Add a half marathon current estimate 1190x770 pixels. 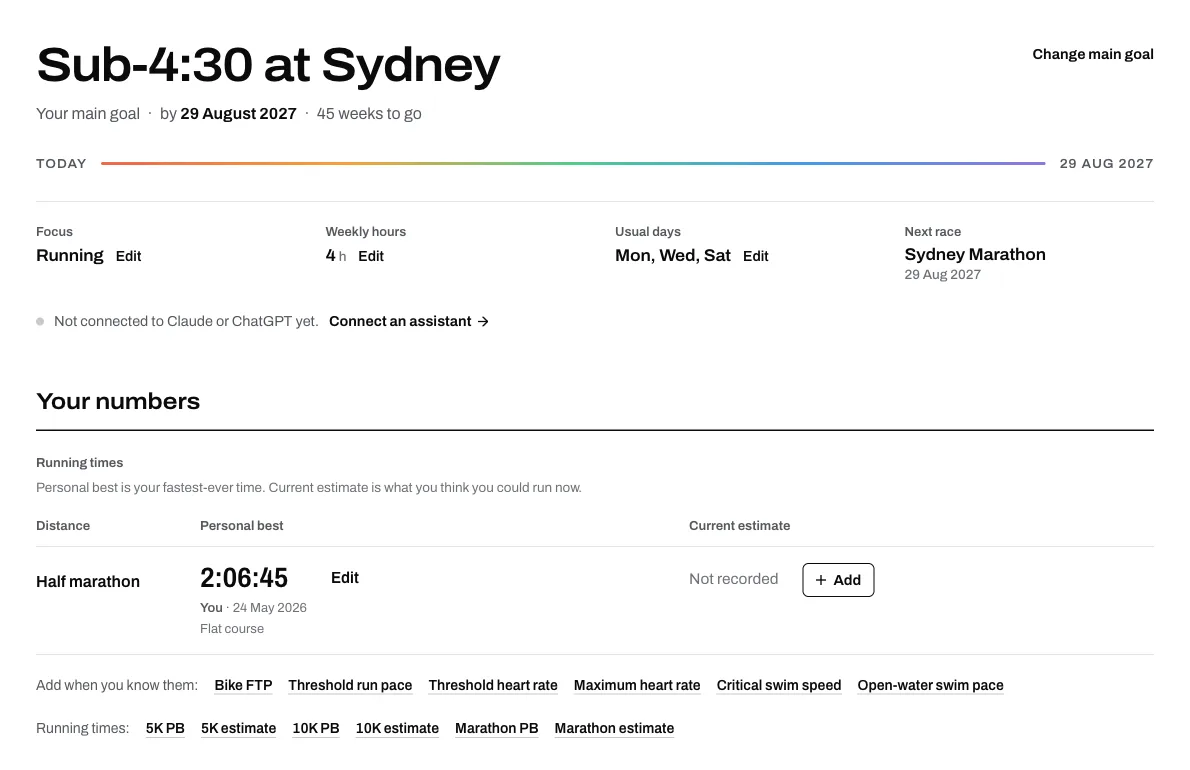tap(838, 580)
